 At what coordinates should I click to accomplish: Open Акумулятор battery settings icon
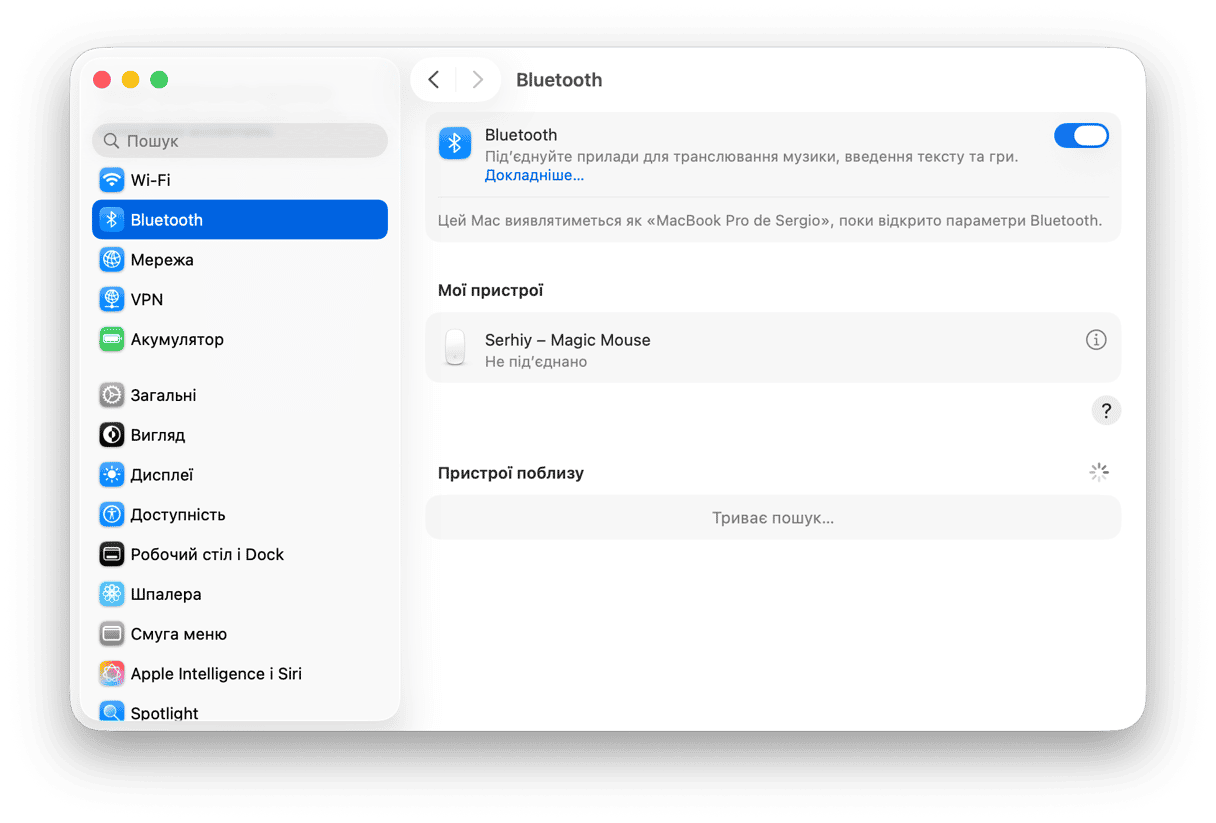(112, 340)
